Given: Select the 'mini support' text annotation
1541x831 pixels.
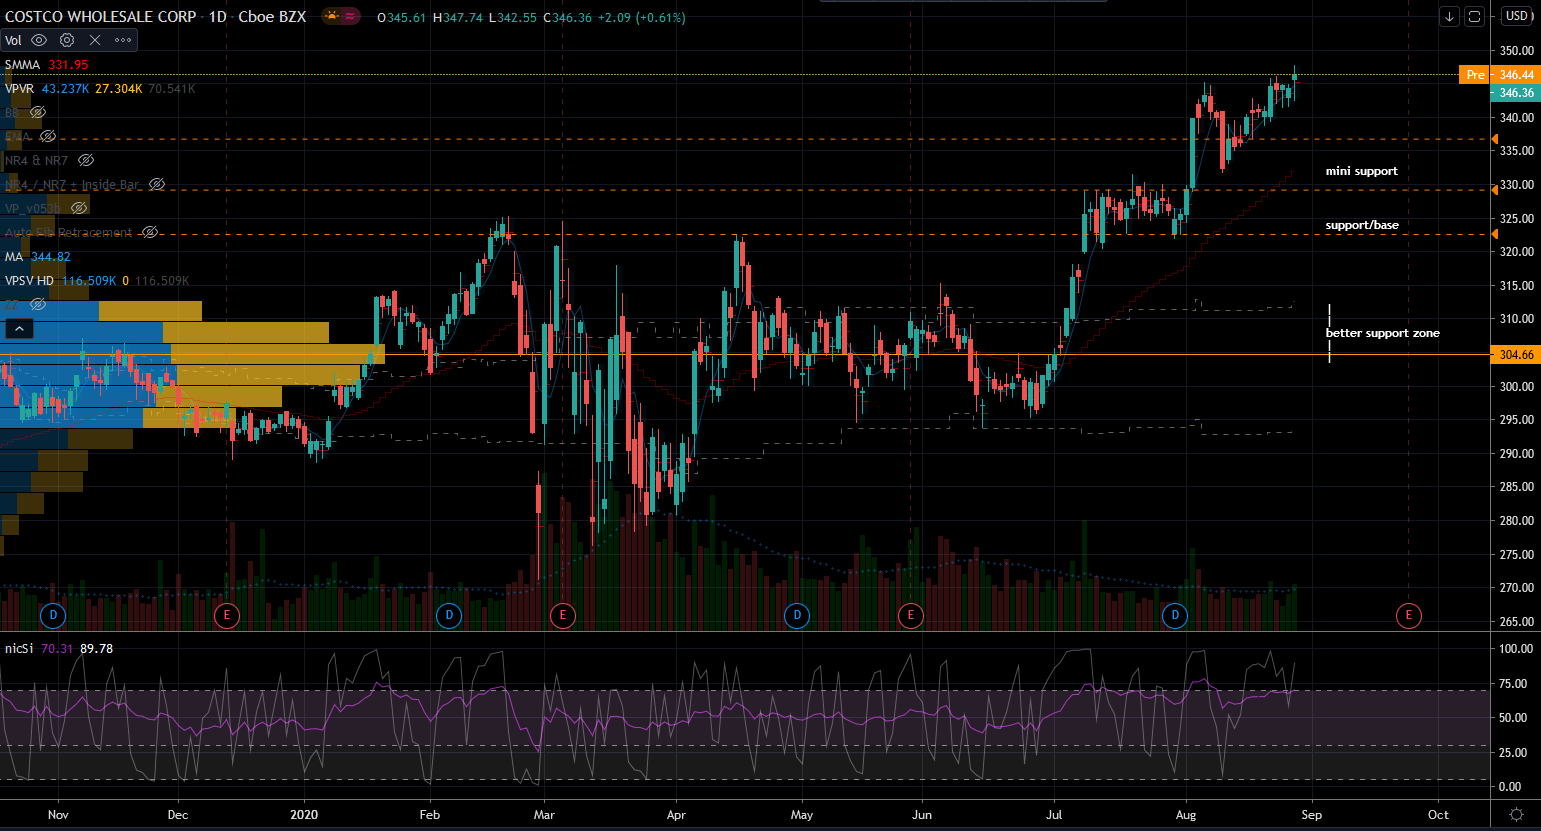Looking at the screenshot, I should point(1362,171).
